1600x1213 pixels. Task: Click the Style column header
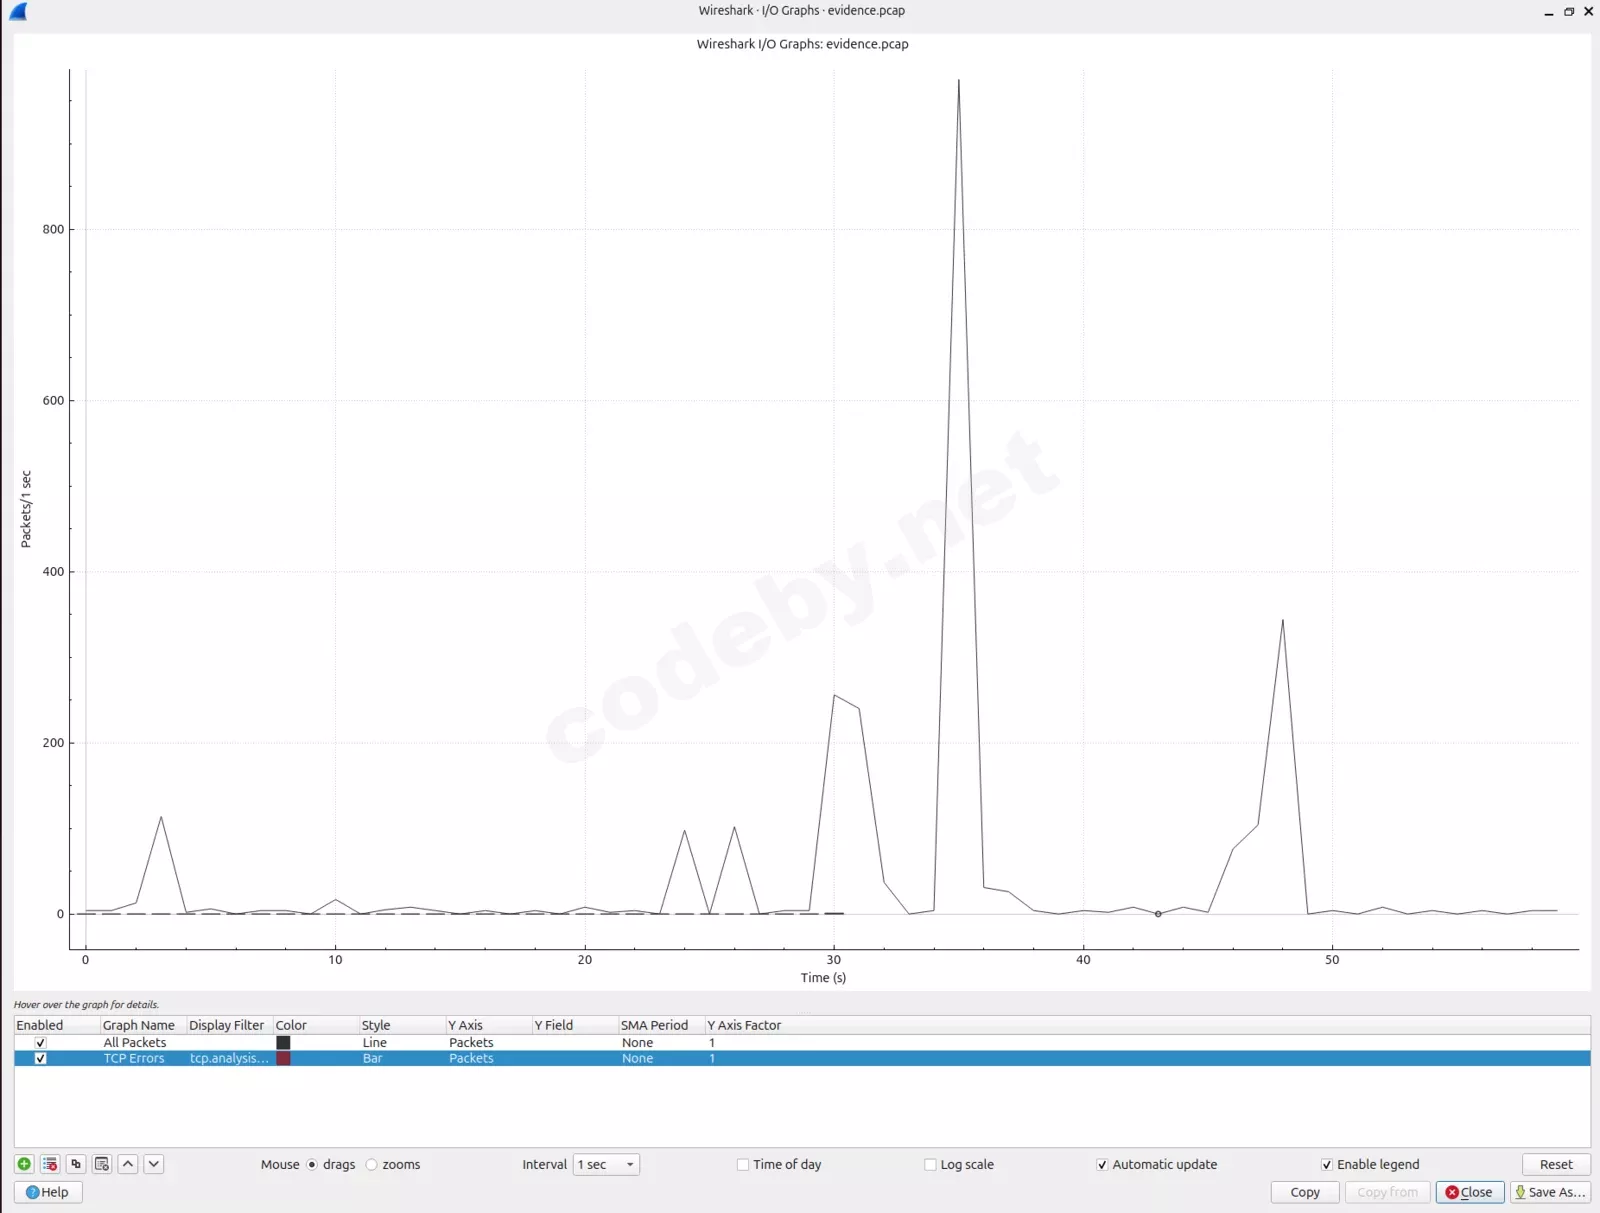(x=402, y=1025)
